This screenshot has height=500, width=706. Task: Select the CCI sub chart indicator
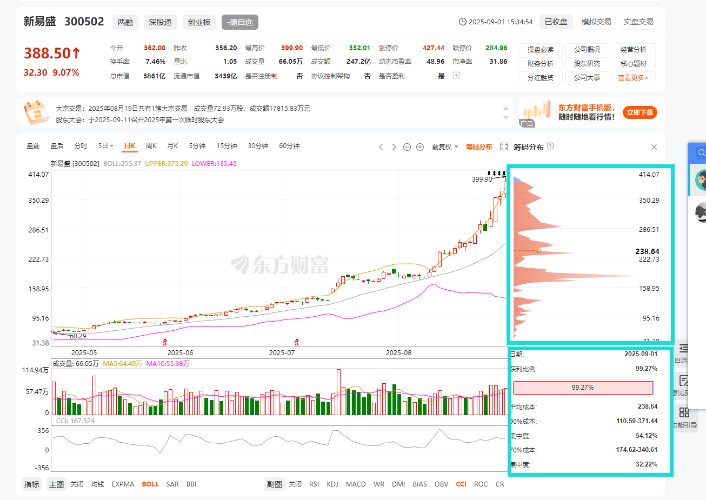click(x=461, y=484)
